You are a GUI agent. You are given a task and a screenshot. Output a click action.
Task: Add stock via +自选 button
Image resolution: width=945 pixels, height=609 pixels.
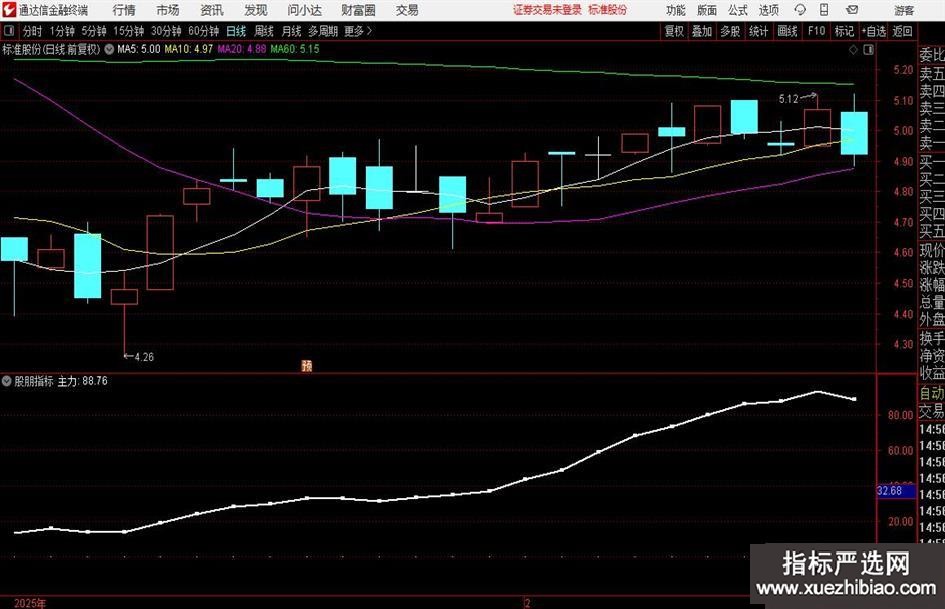(873, 31)
